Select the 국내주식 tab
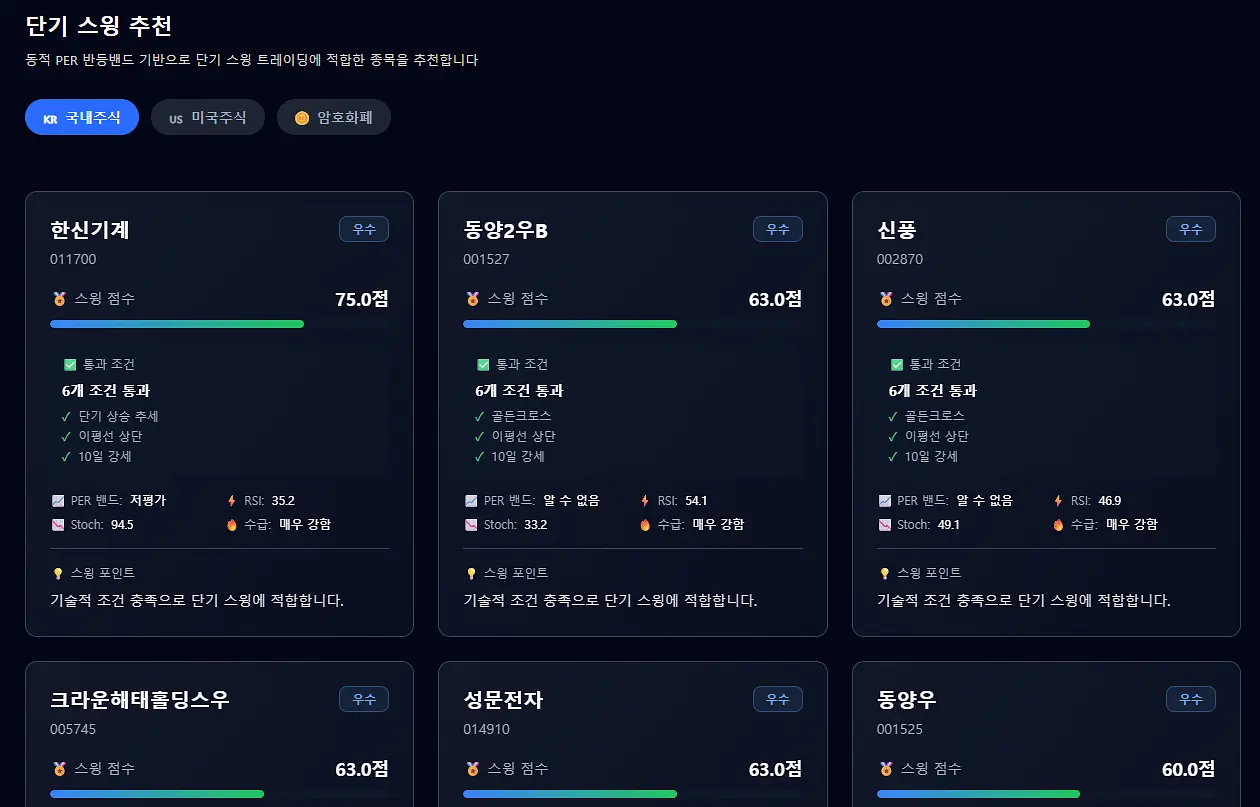 tap(82, 117)
